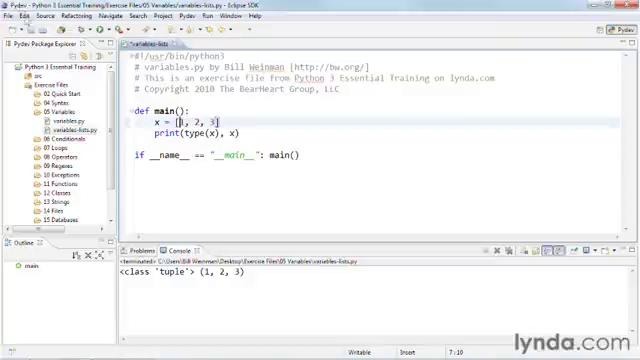Open the Run dropdown arrow
The image size is (640, 360).
109,30
